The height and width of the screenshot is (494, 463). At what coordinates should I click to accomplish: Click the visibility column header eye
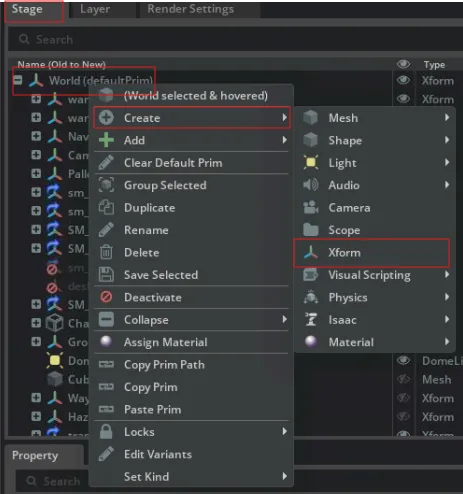(x=403, y=64)
